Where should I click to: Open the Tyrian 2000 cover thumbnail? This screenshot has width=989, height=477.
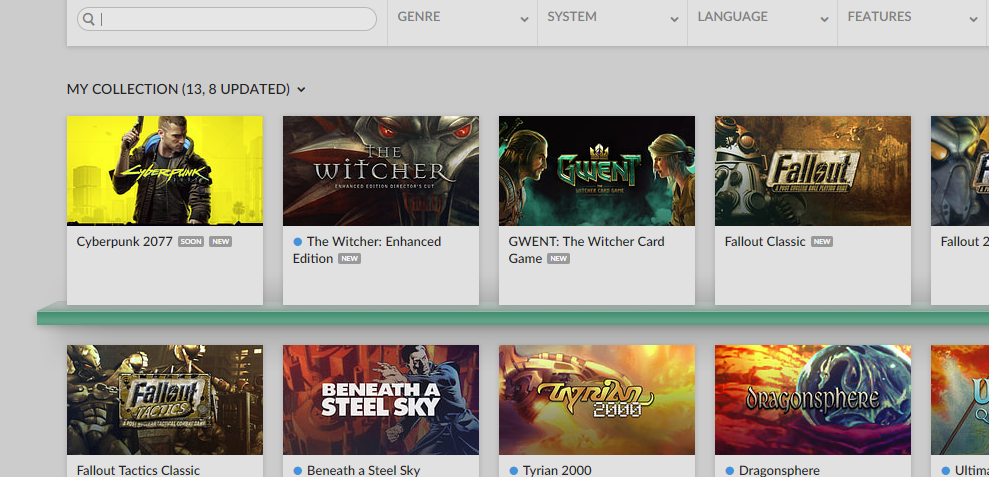click(x=597, y=400)
